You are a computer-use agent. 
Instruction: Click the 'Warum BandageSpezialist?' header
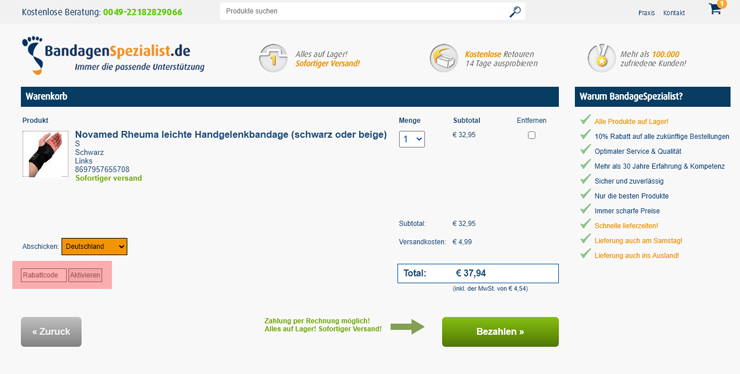tap(653, 97)
